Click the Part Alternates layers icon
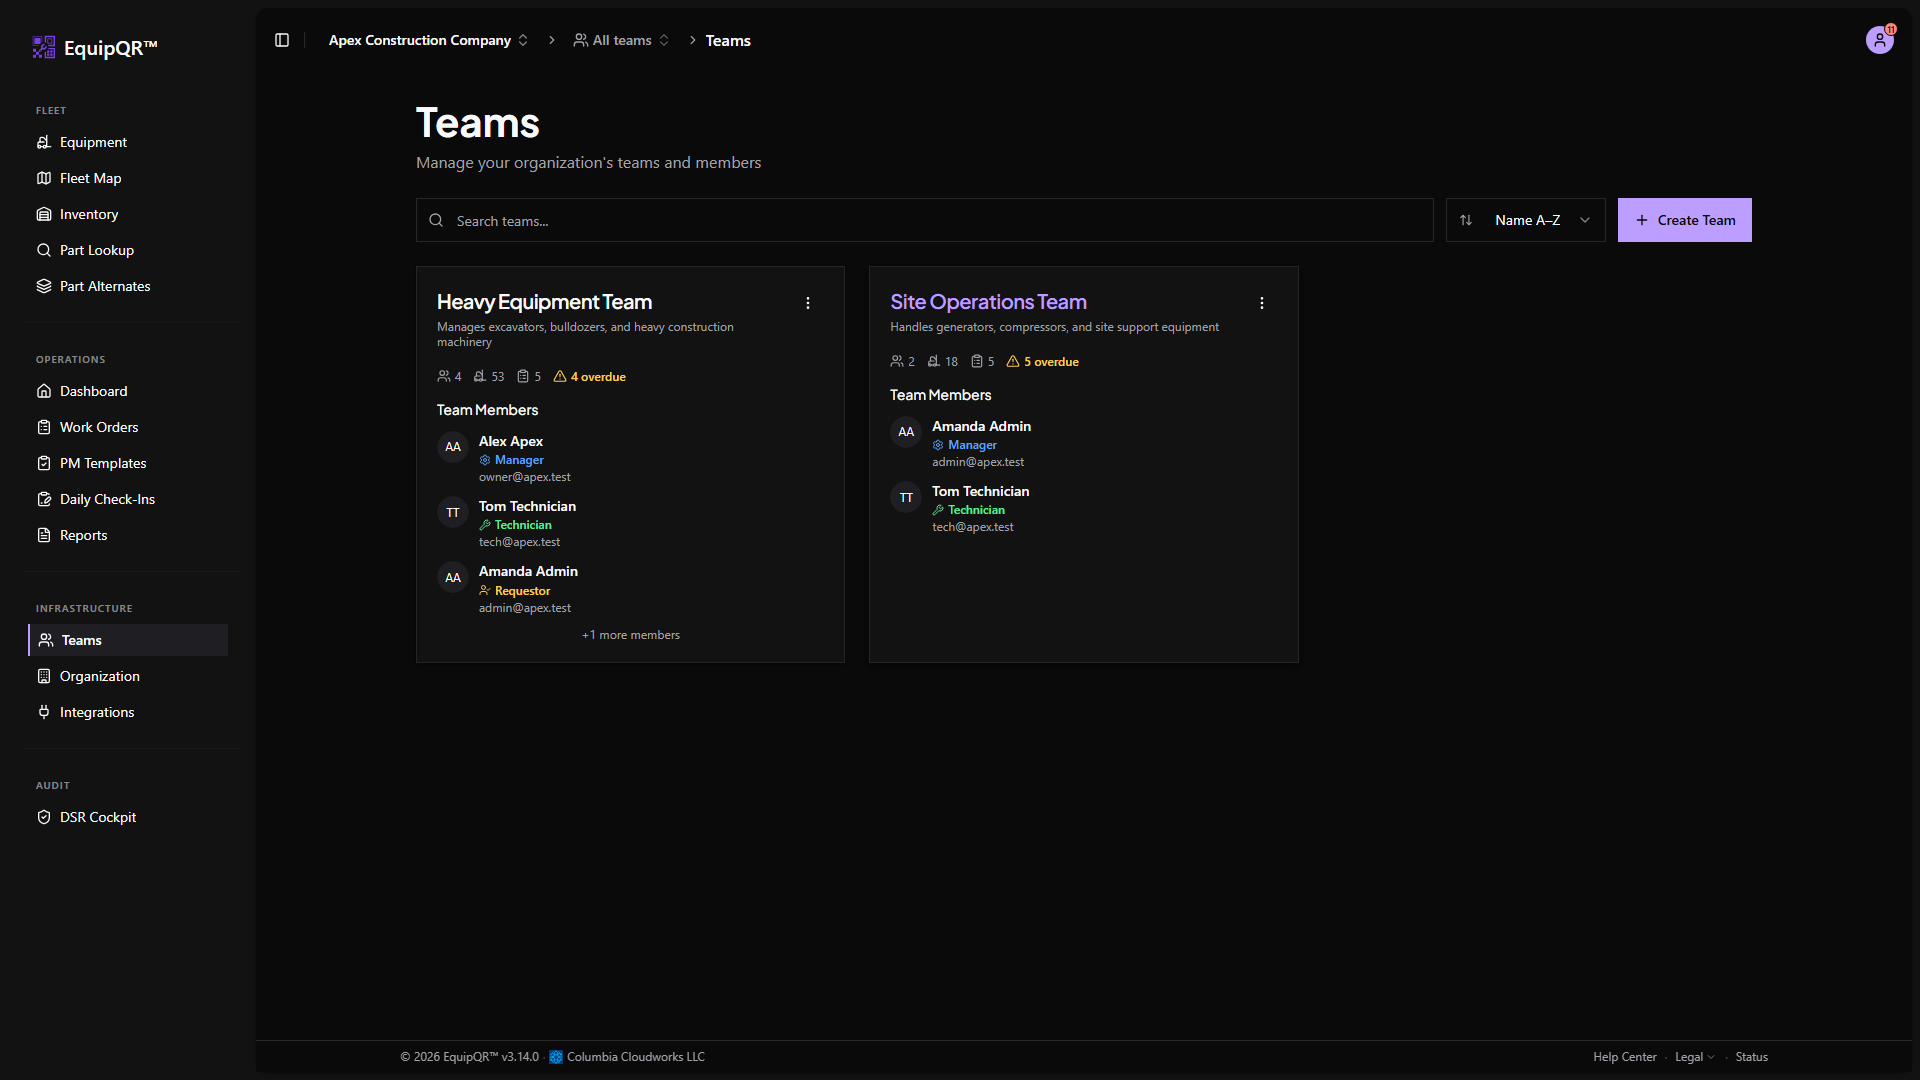 click(x=44, y=286)
